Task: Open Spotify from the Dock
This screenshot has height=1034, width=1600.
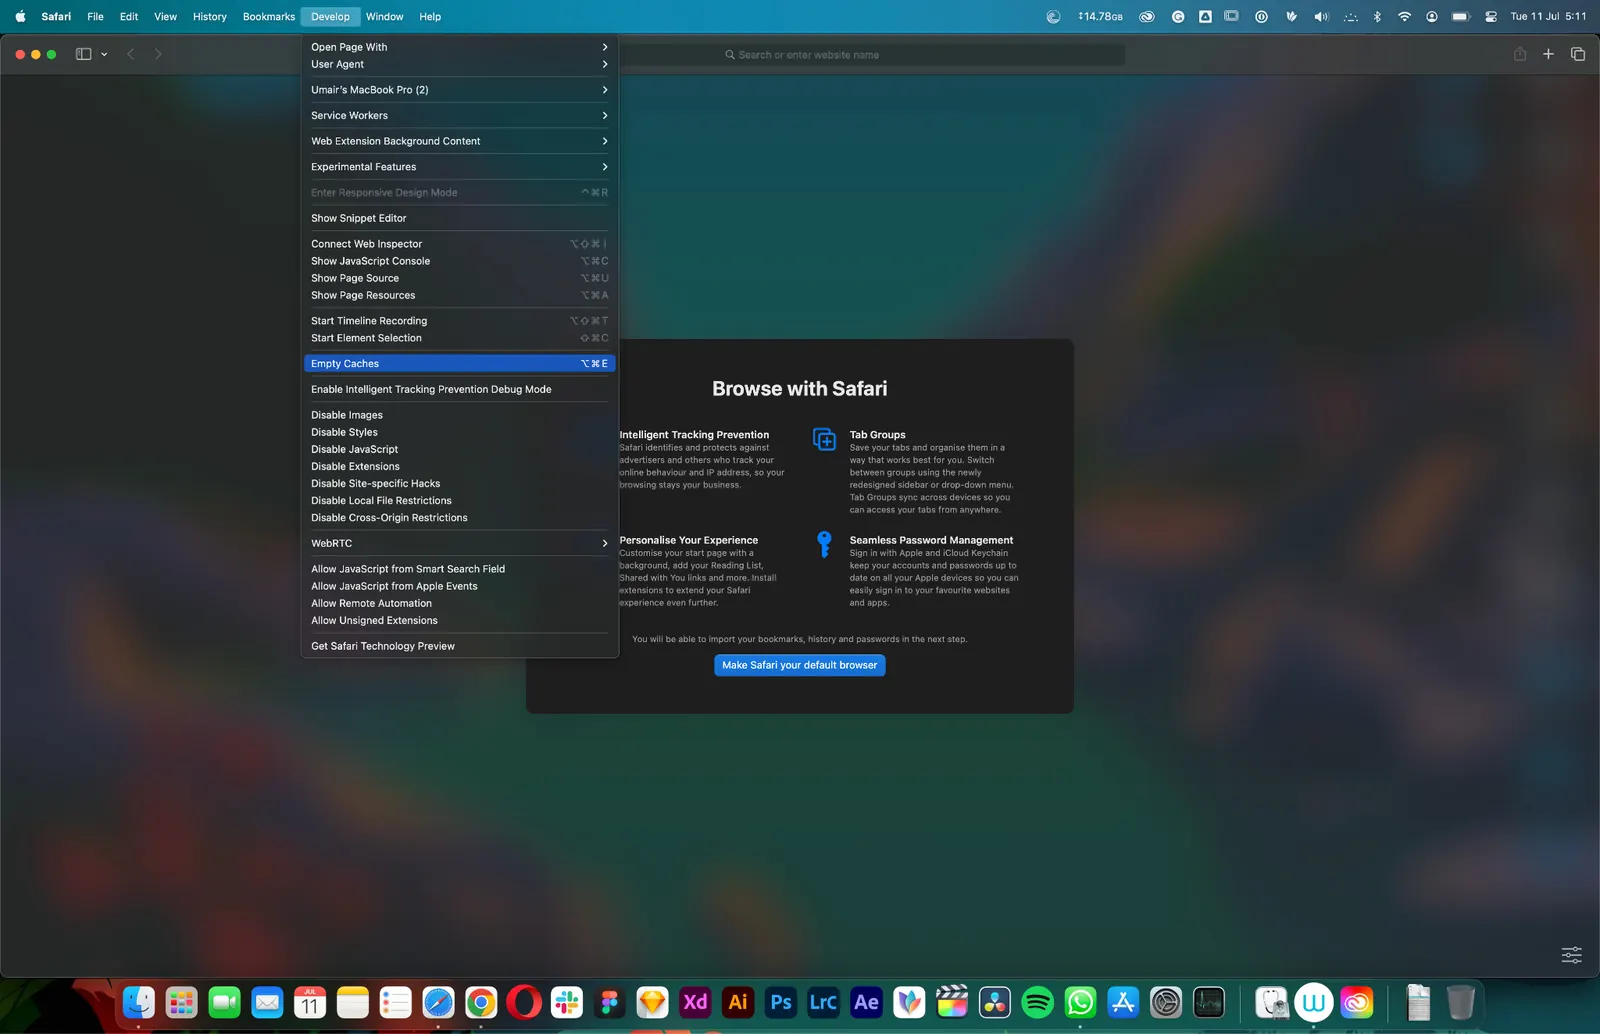Action: click(x=1038, y=1002)
